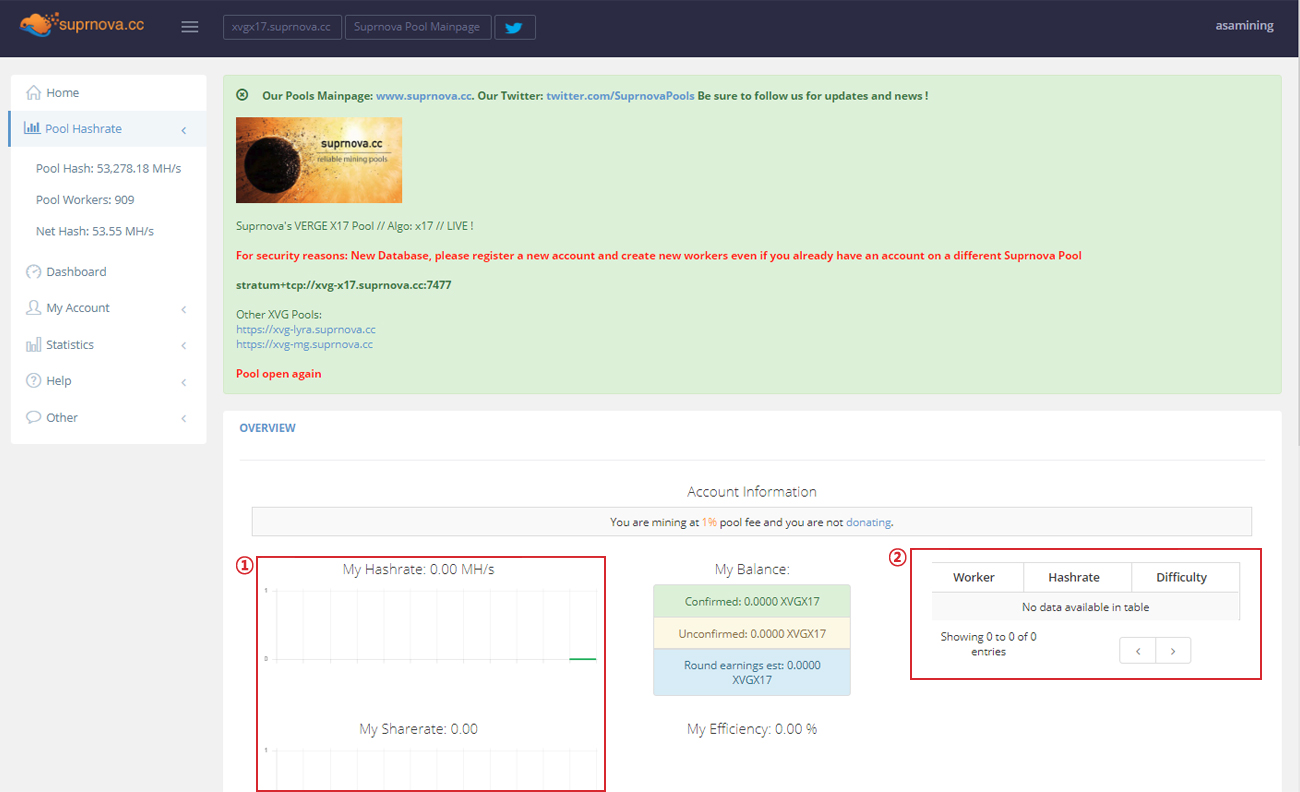Expand the Help submenu chevron
Image resolution: width=1300 pixels, height=792 pixels.
[x=184, y=382]
